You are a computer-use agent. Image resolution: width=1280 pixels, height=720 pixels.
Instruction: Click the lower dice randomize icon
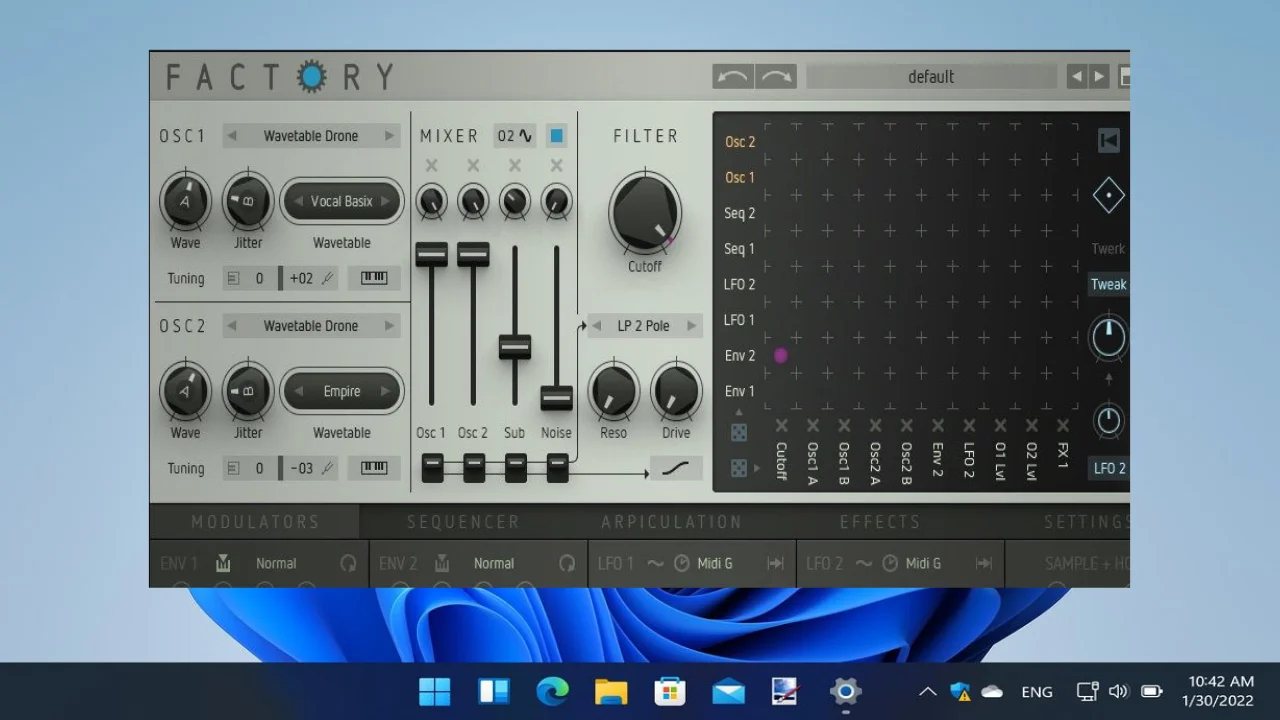click(739, 468)
